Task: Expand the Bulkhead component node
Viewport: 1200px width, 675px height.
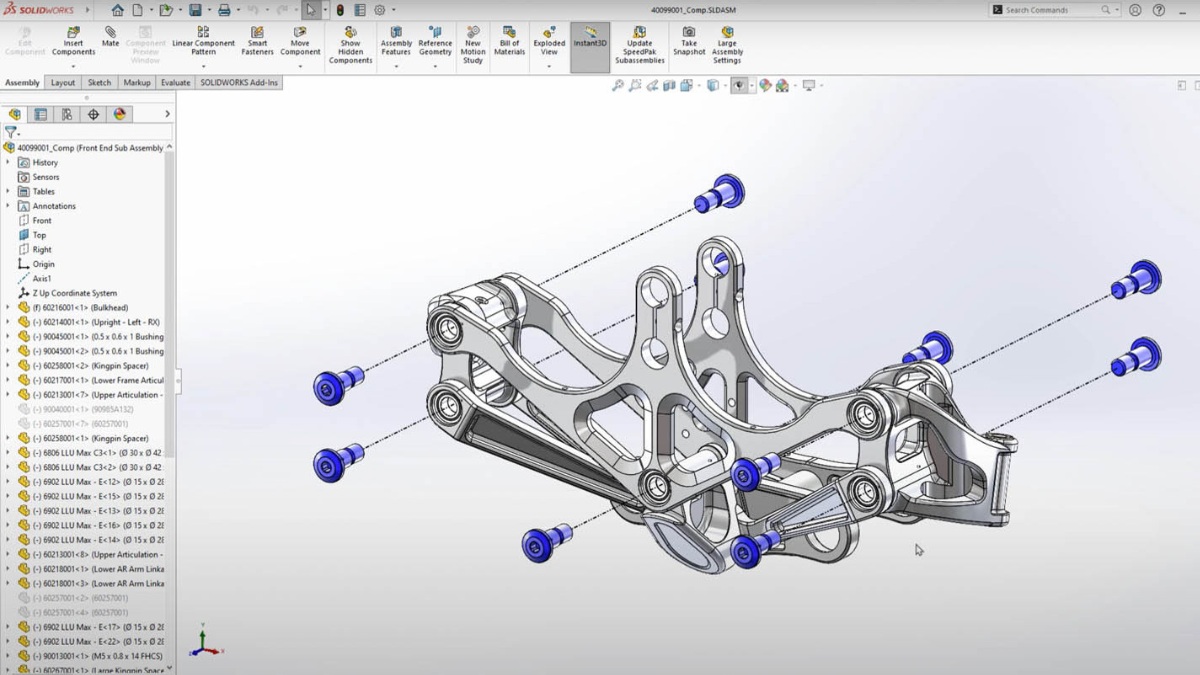Action: (8, 308)
